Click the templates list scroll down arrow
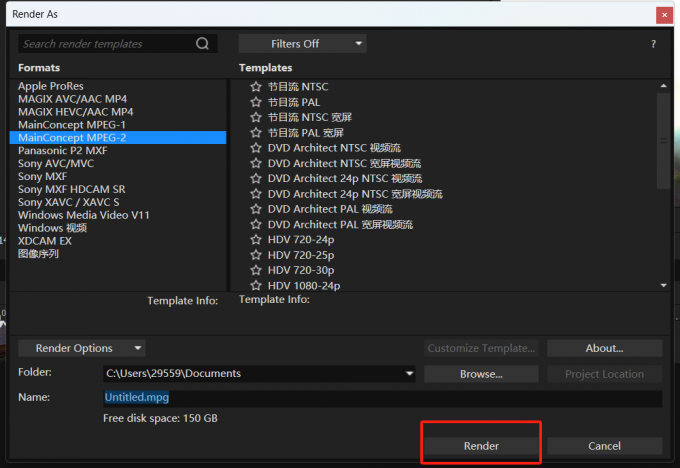The height and width of the screenshot is (468, 680). tap(664, 285)
